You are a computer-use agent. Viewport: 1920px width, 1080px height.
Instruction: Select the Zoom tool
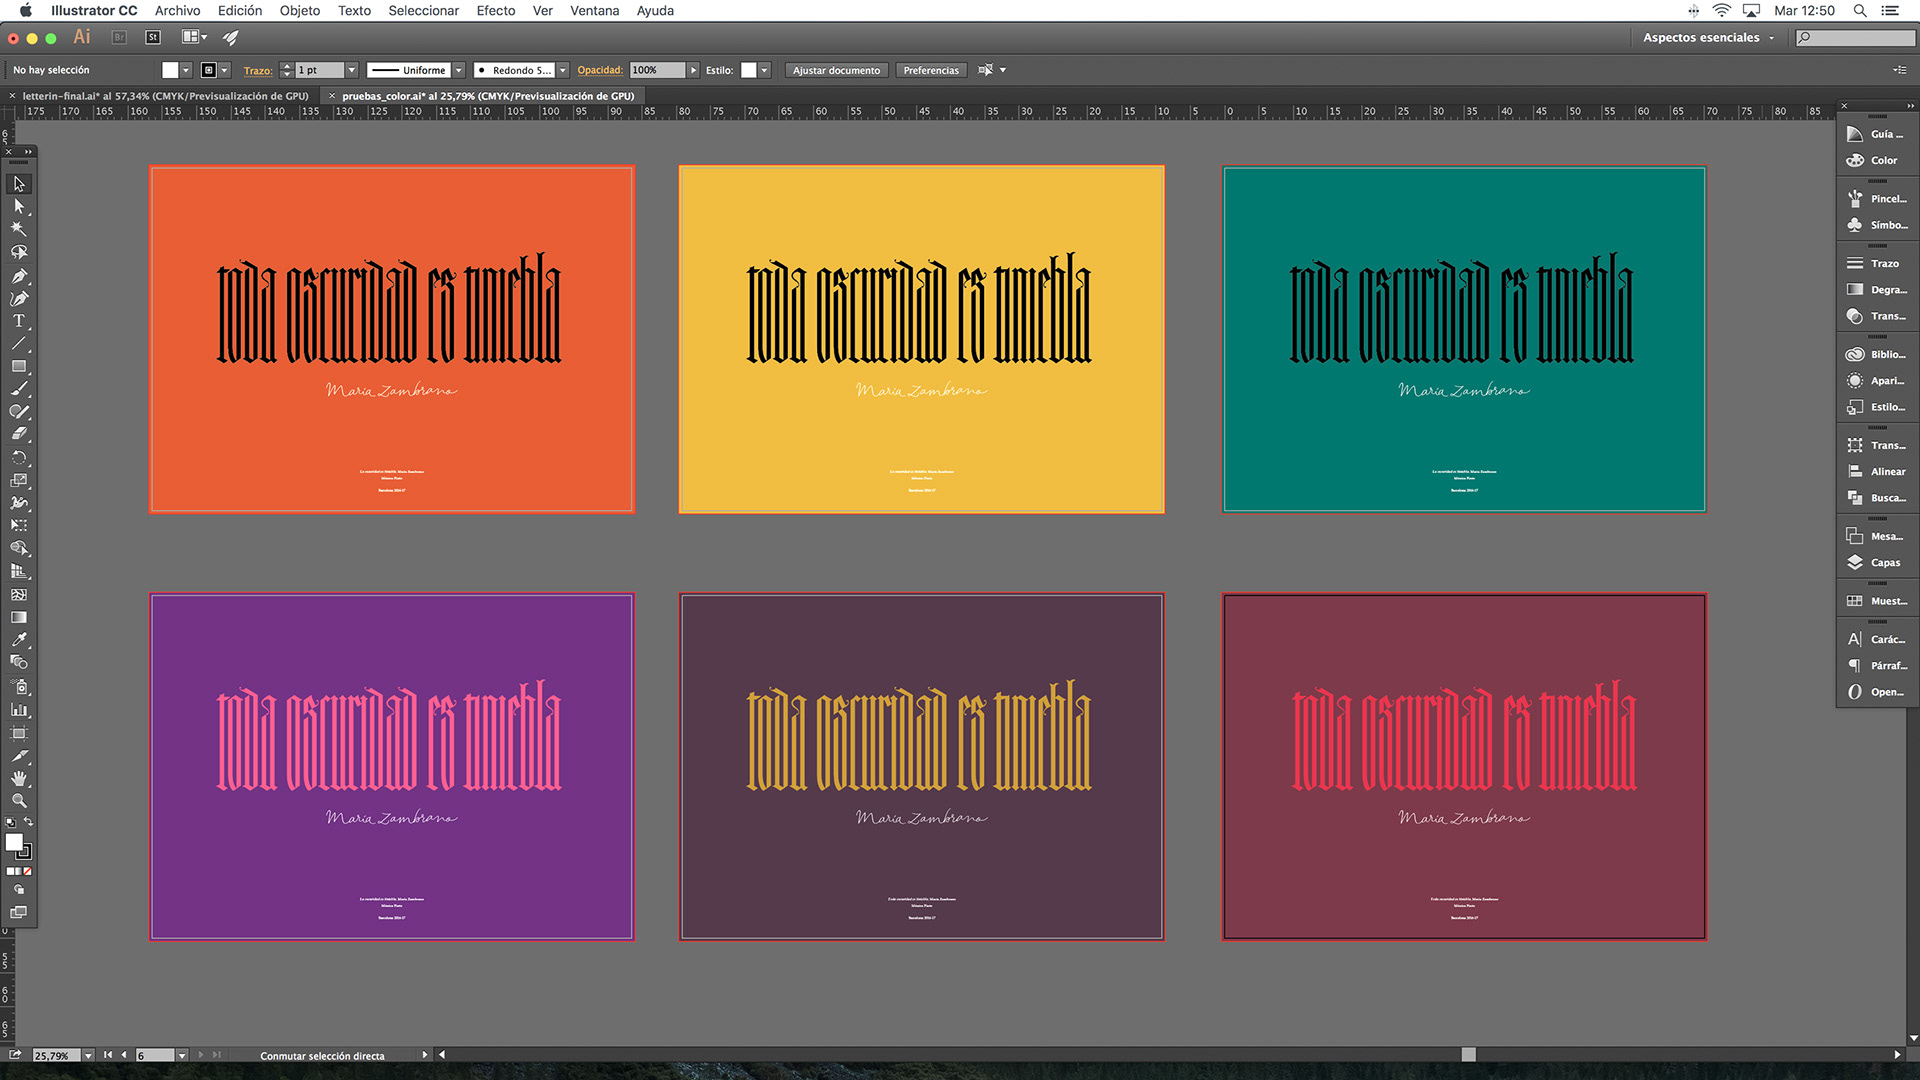[x=18, y=801]
